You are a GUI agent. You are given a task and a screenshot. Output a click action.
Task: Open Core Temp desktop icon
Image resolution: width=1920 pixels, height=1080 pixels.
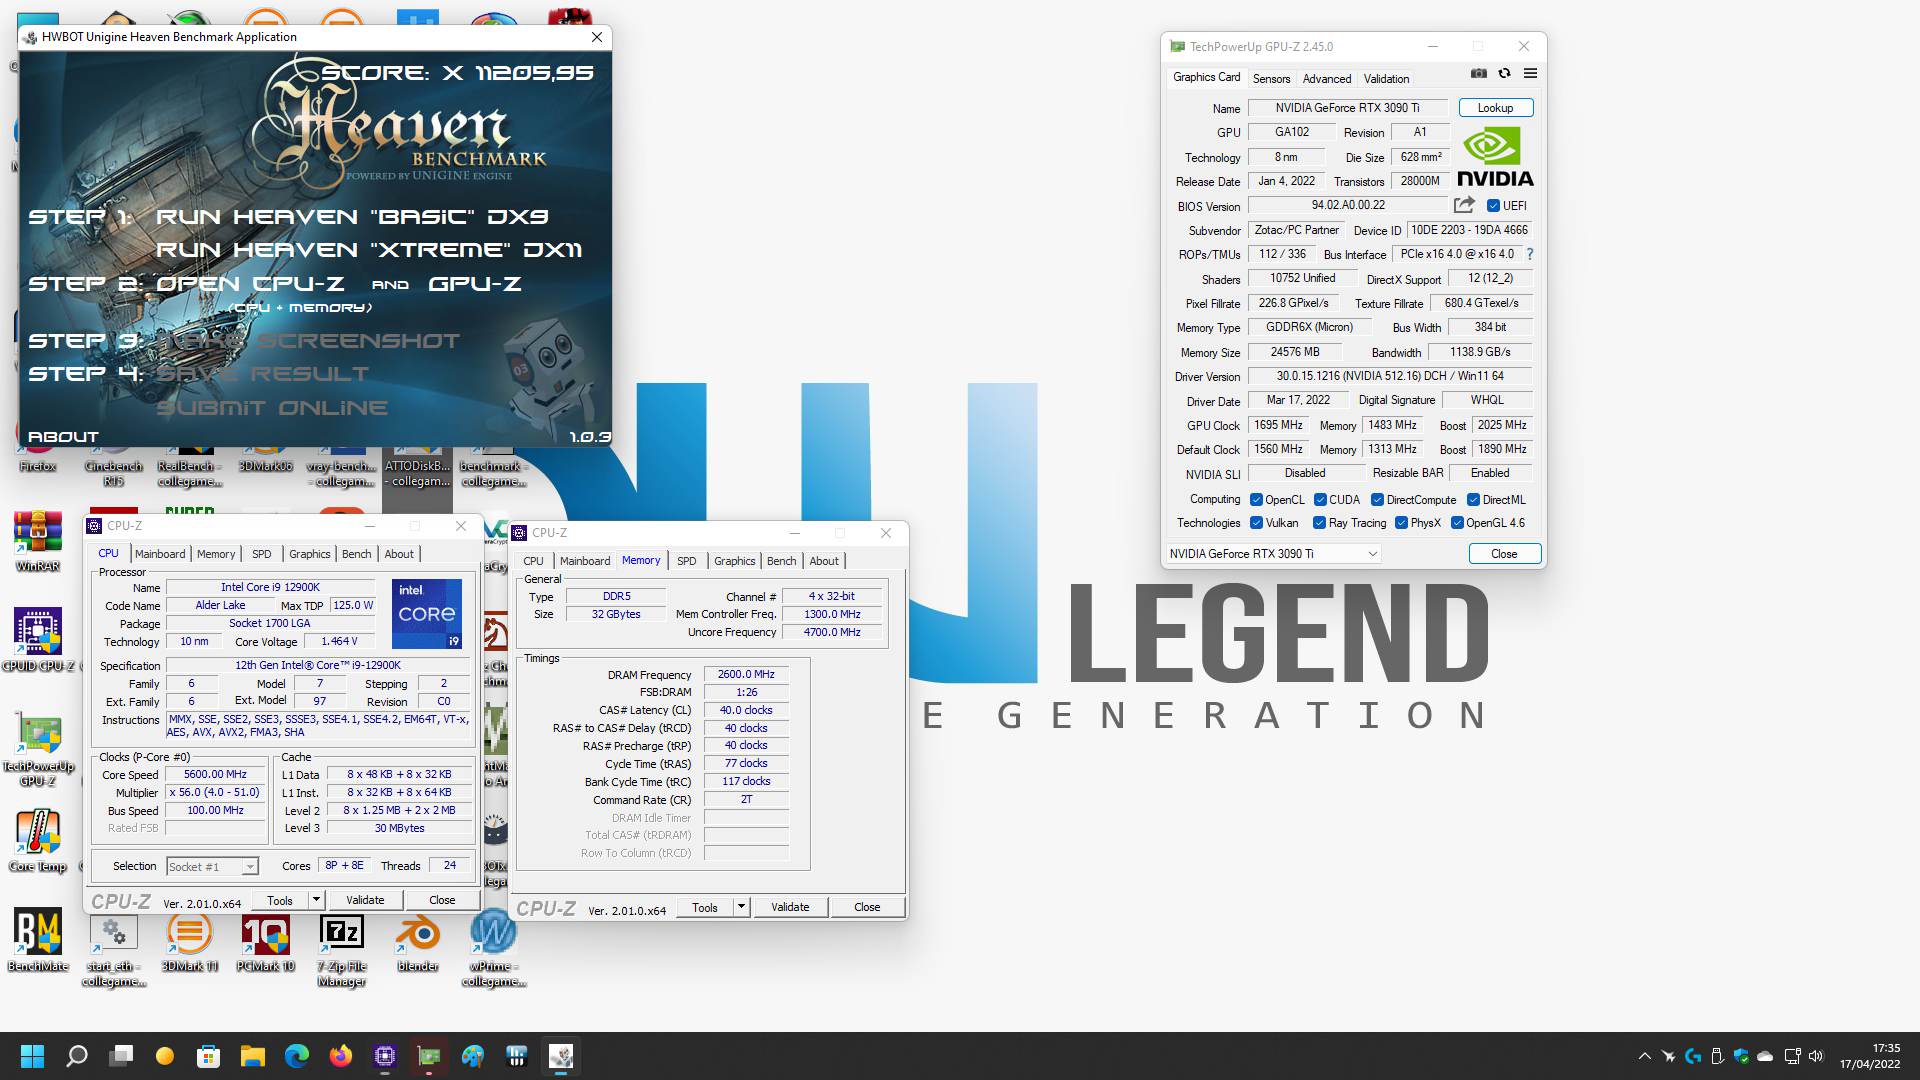[x=37, y=841]
